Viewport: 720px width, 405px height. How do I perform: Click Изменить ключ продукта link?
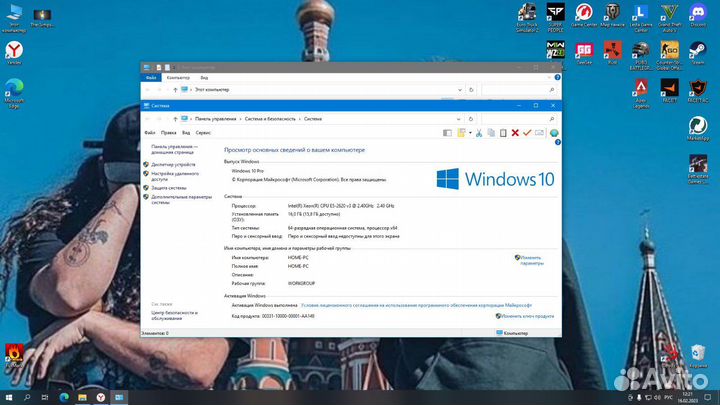click(x=527, y=316)
